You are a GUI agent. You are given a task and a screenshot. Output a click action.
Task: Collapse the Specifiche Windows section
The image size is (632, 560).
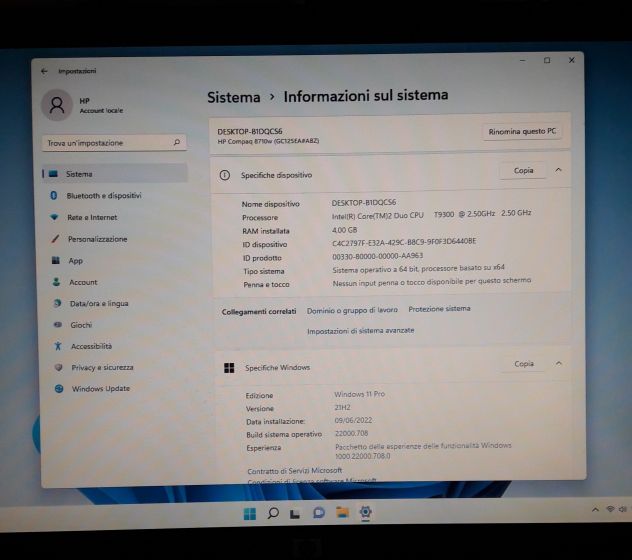pyautogui.click(x=559, y=363)
